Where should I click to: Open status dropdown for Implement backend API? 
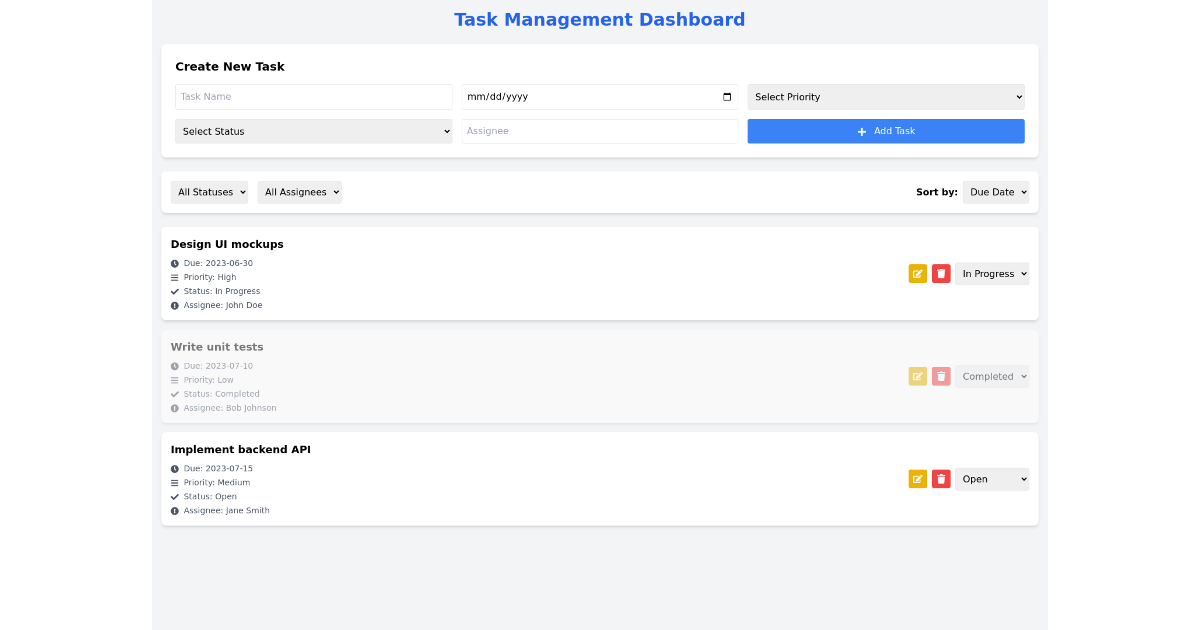[x=991, y=479]
